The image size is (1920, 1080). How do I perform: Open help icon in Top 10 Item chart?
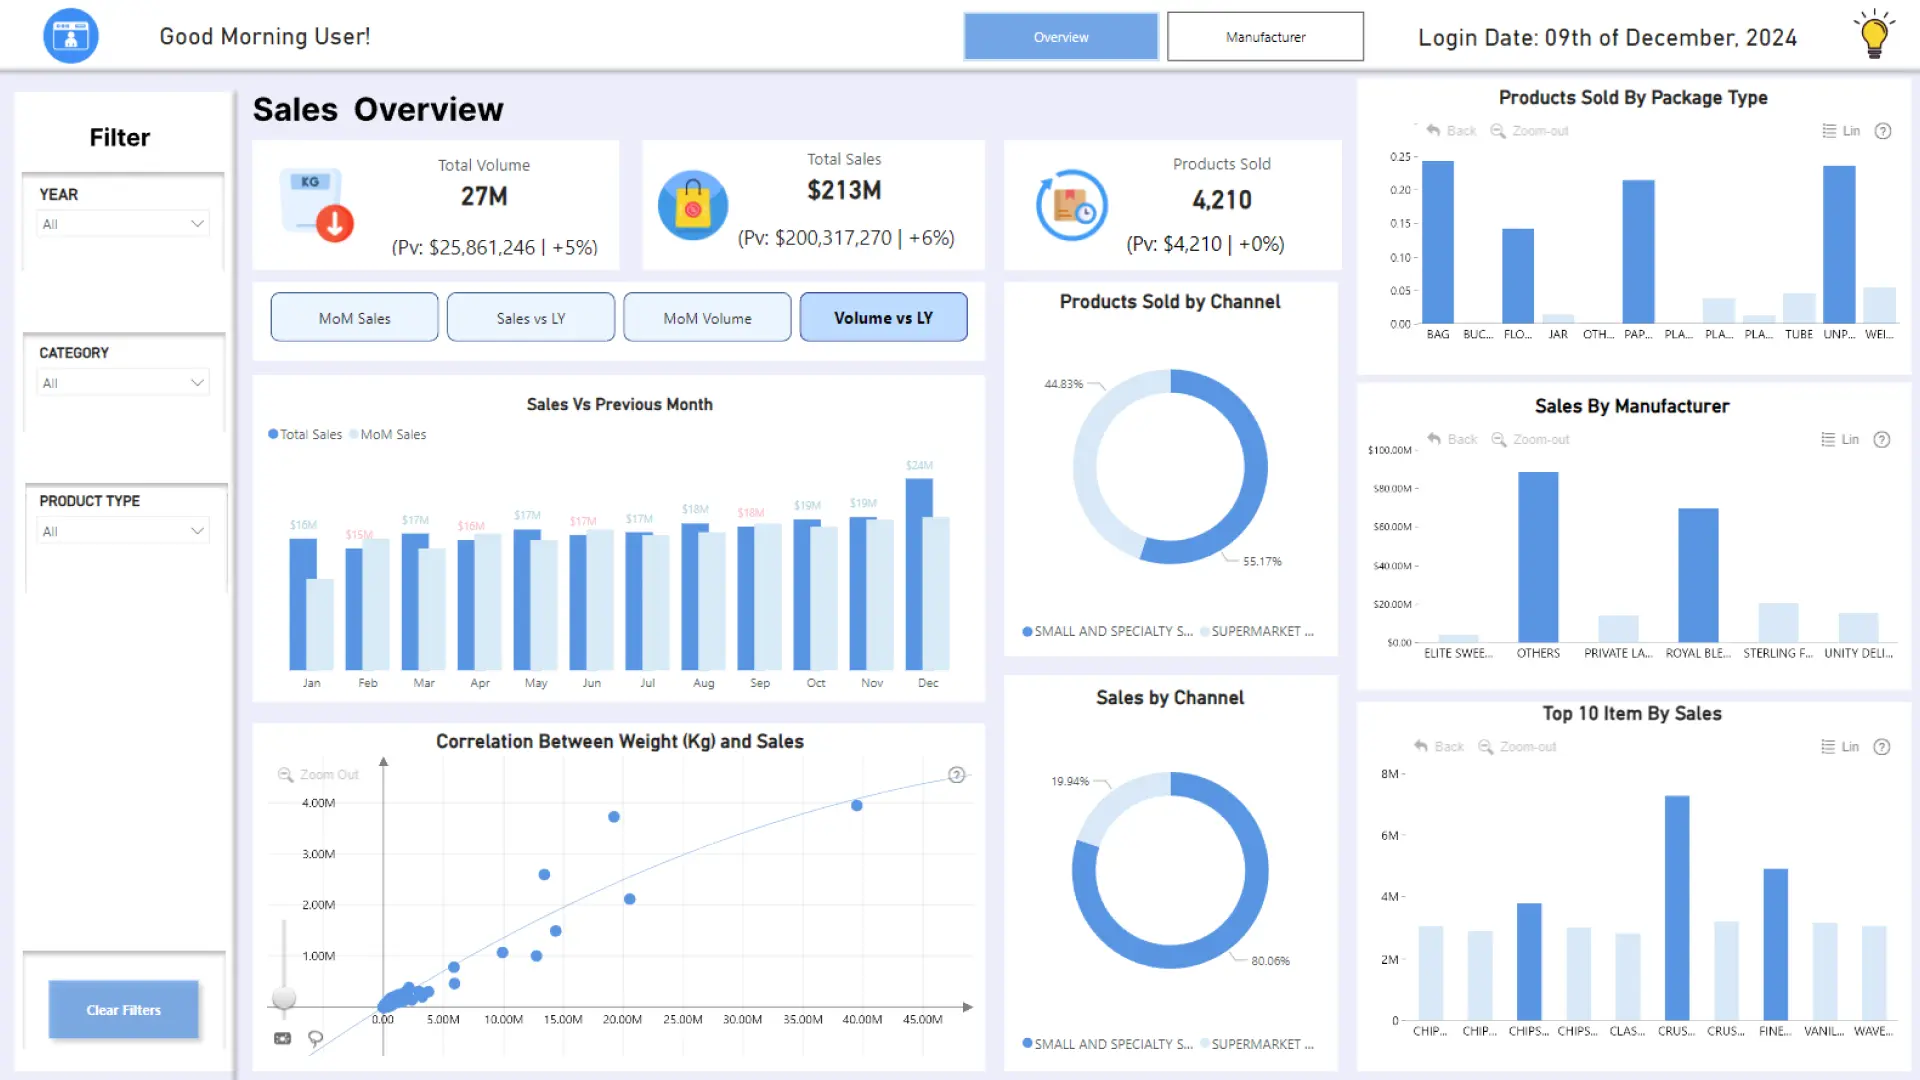tap(1882, 746)
